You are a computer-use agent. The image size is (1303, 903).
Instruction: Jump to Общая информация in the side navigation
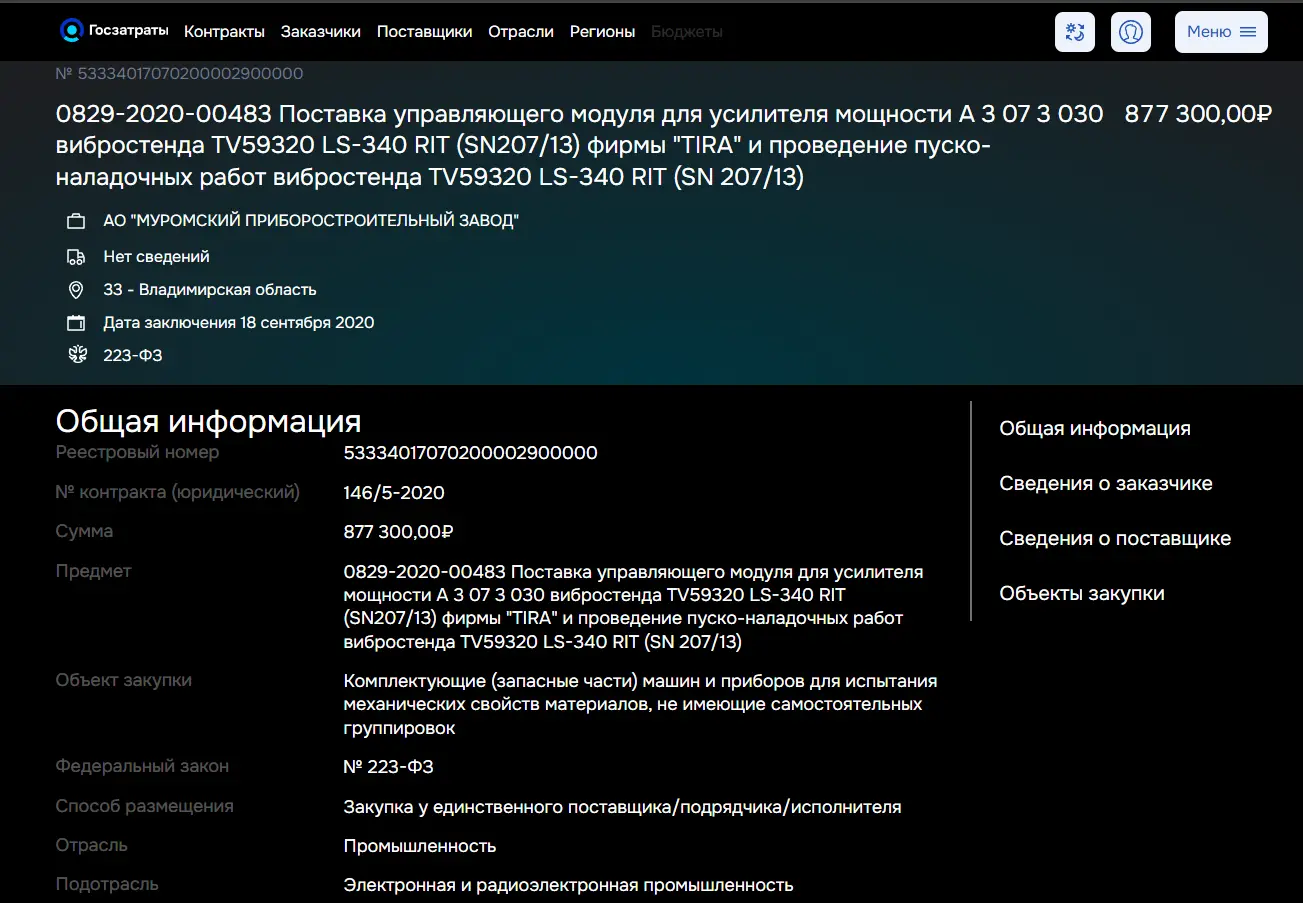click(x=1095, y=429)
